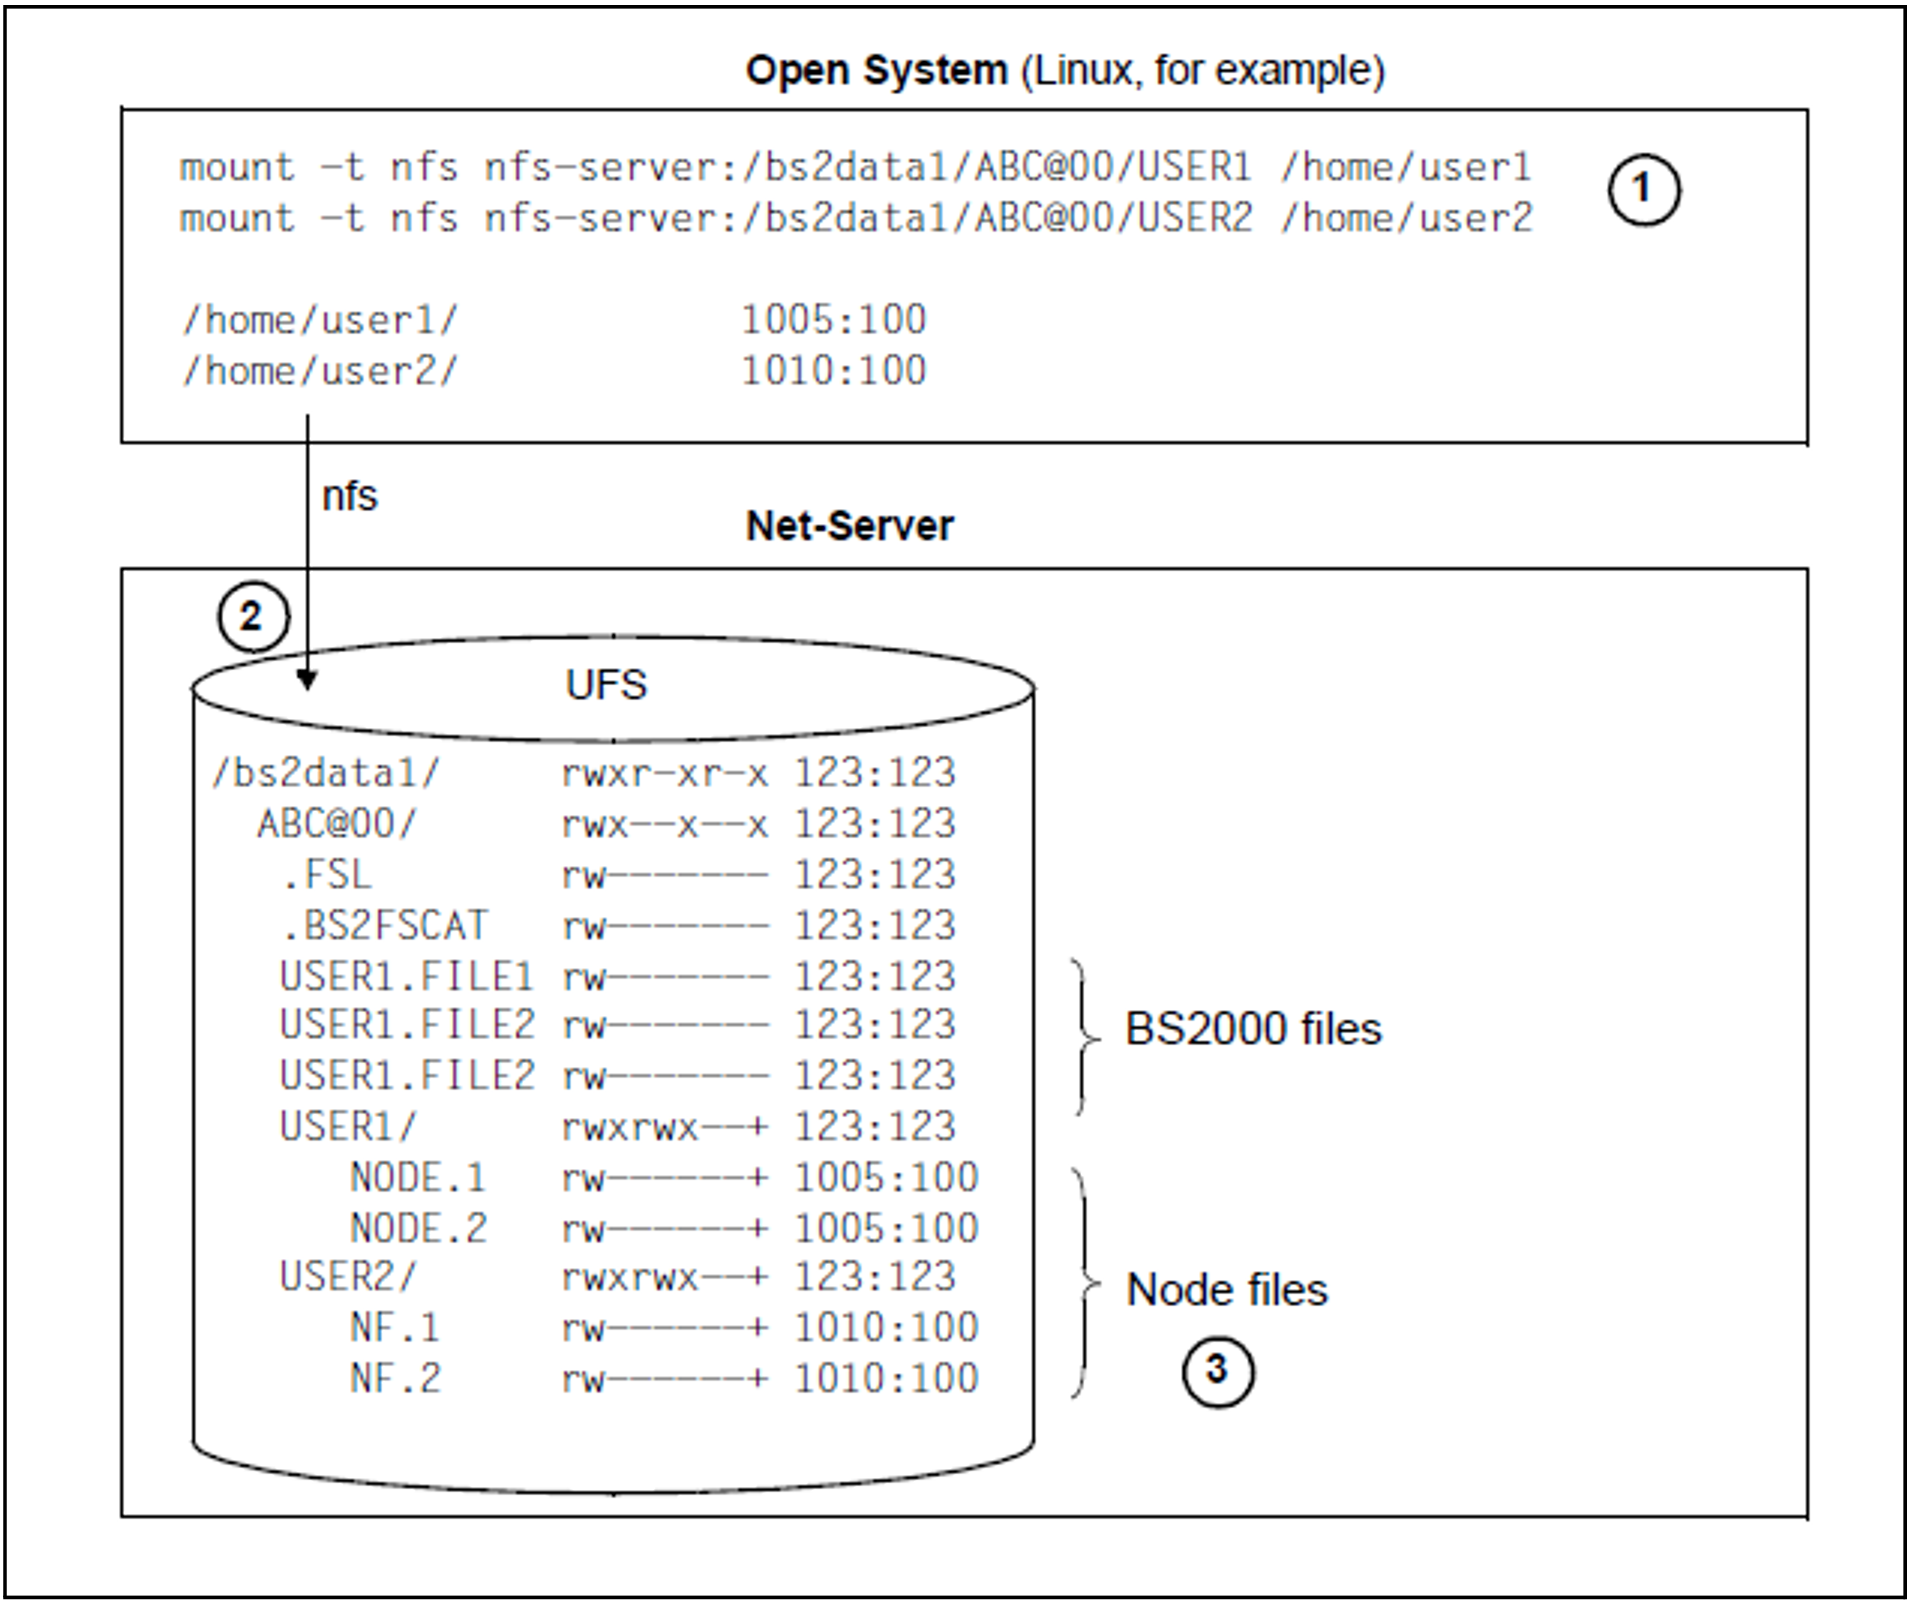This screenshot has height=1604, width=1913.
Task: Select the ABC@00/ directory entry
Action: coord(336,824)
